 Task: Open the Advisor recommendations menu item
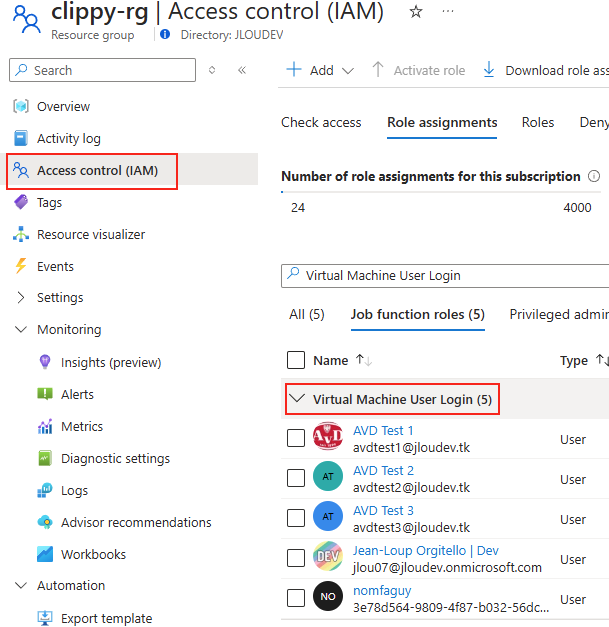(x=136, y=522)
